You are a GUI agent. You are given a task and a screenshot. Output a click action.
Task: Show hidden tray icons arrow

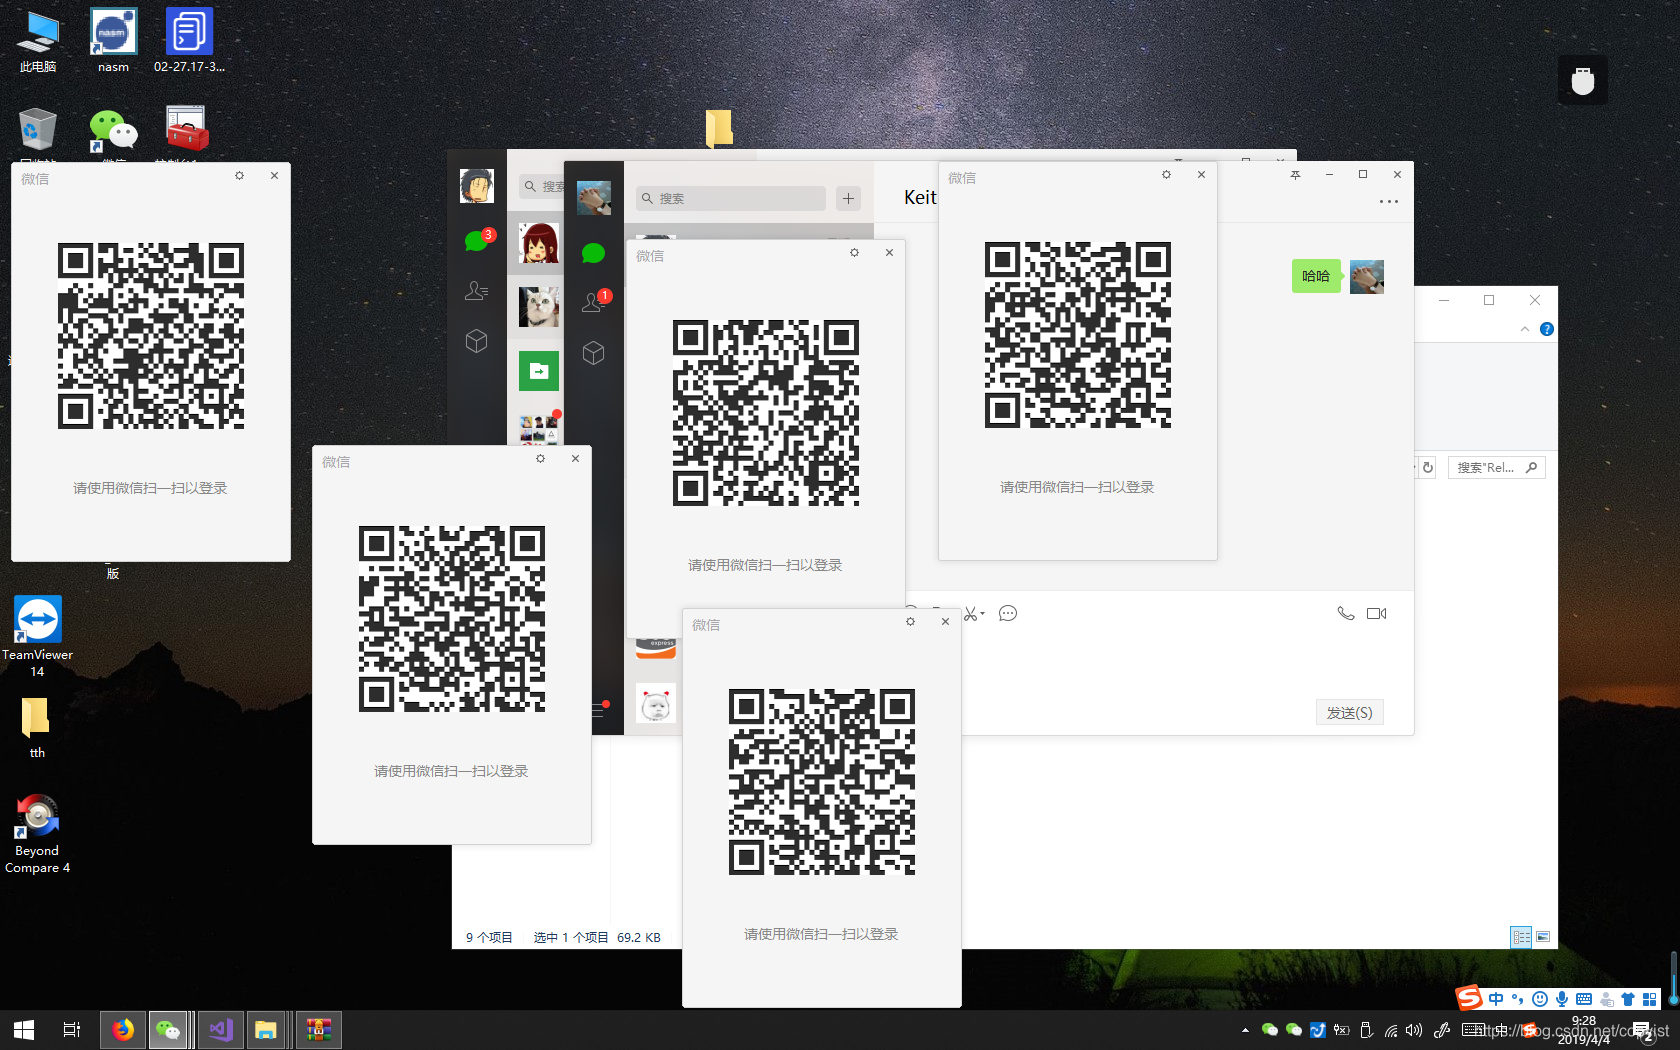pyautogui.click(x=1245, y=1030)
